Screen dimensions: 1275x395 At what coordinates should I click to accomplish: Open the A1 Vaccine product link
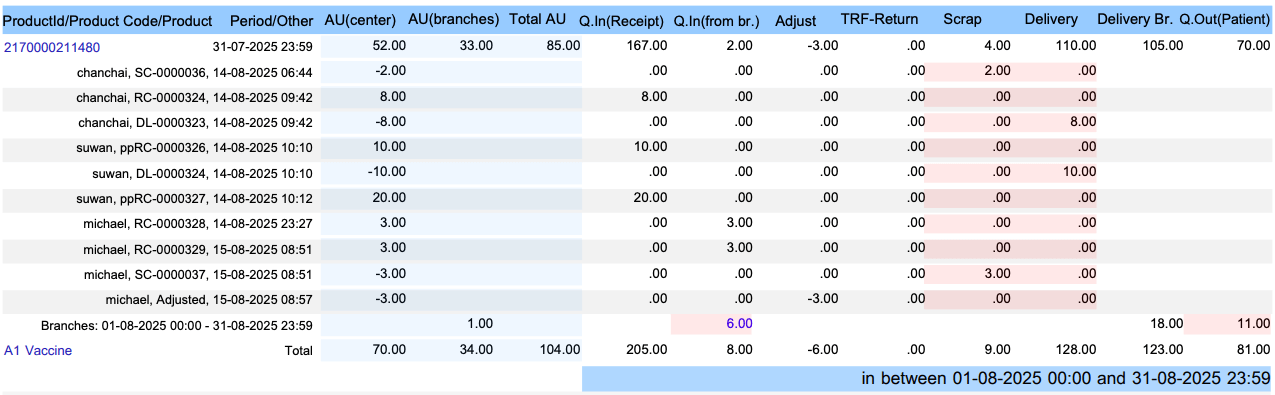point(38,350)
